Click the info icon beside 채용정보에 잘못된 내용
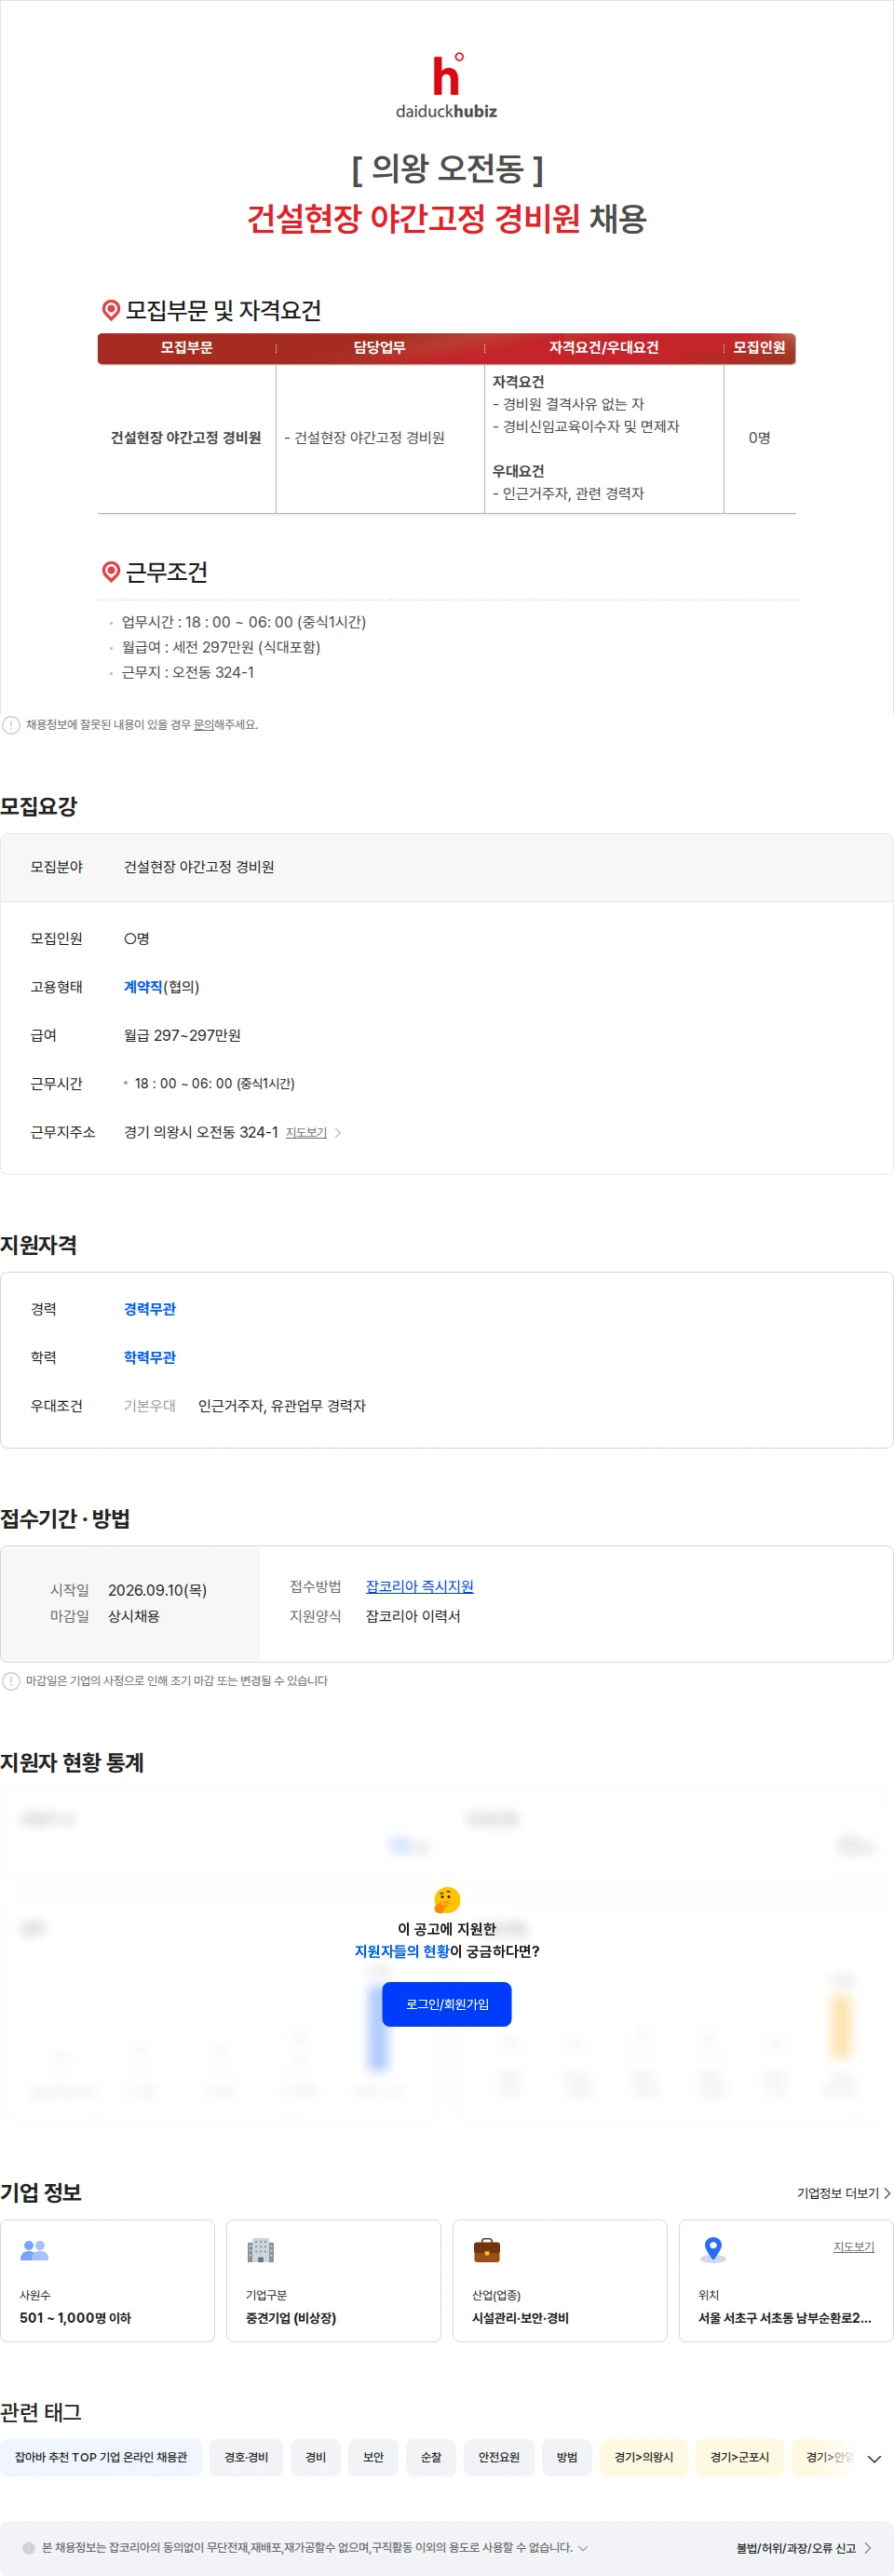This screenshot has height=2576, width=894. click(x=11, y=725)
